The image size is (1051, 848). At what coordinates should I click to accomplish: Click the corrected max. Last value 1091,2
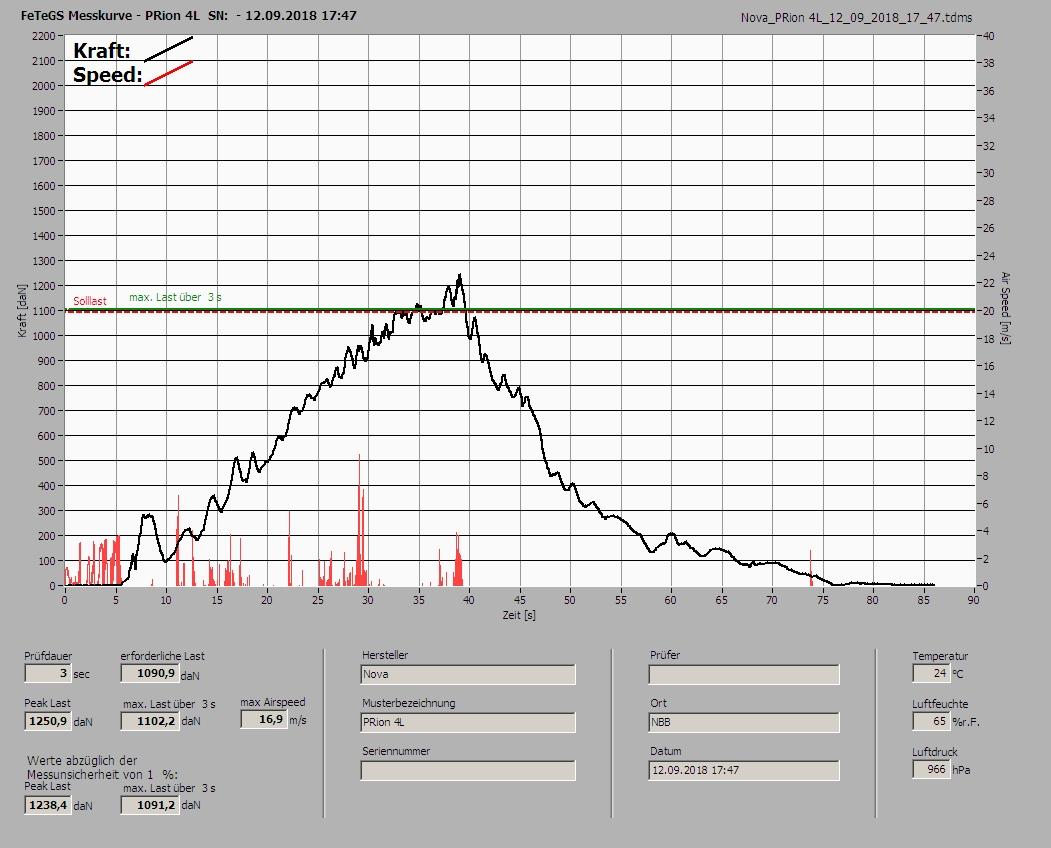coord(150,805)
